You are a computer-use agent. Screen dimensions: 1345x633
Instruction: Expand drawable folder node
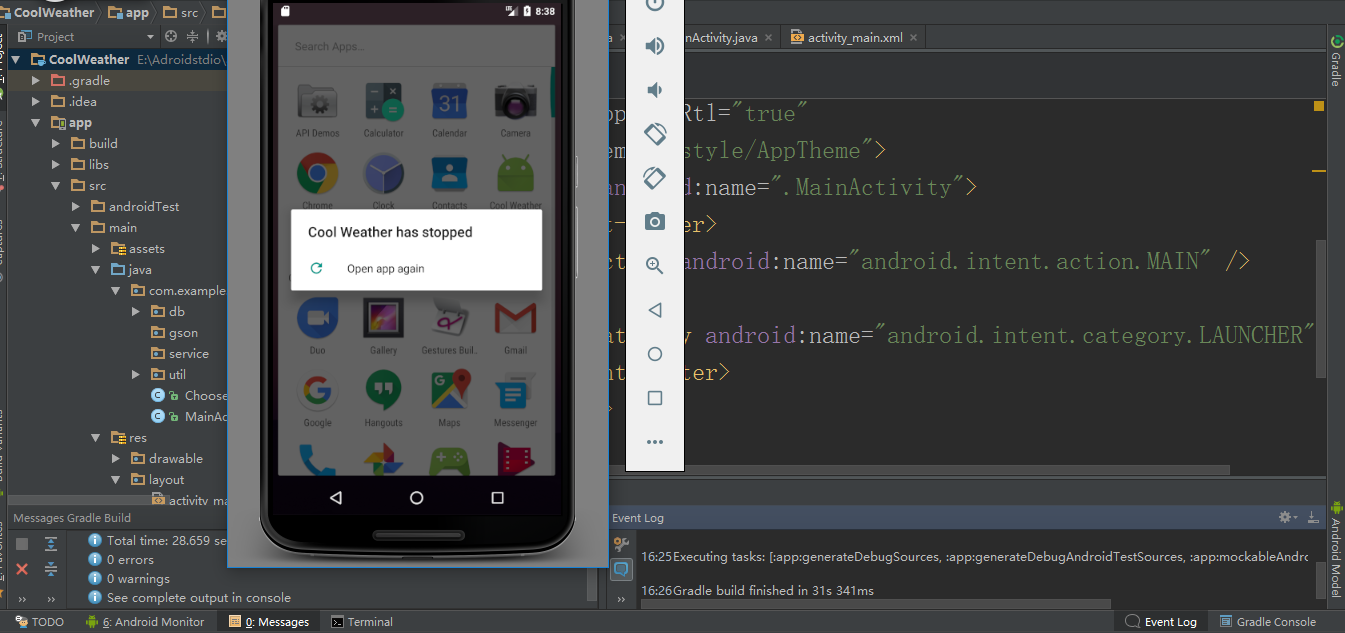pos(116,458)
